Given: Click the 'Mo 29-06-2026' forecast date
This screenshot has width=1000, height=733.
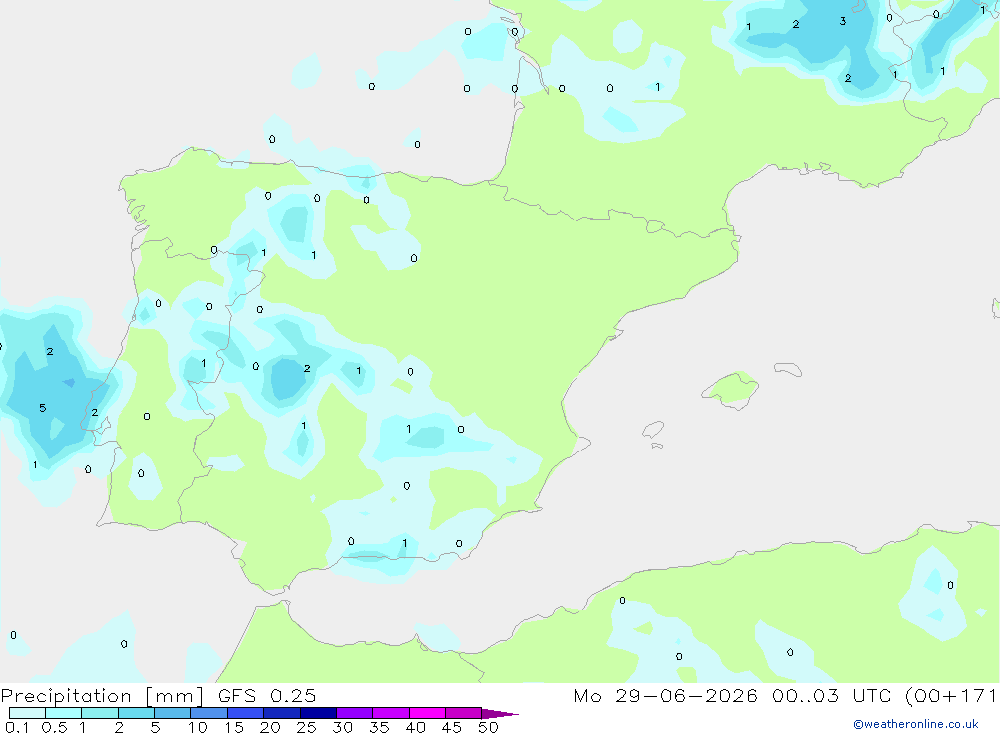Looking at the screenshot, I should [x=665, y=695].
